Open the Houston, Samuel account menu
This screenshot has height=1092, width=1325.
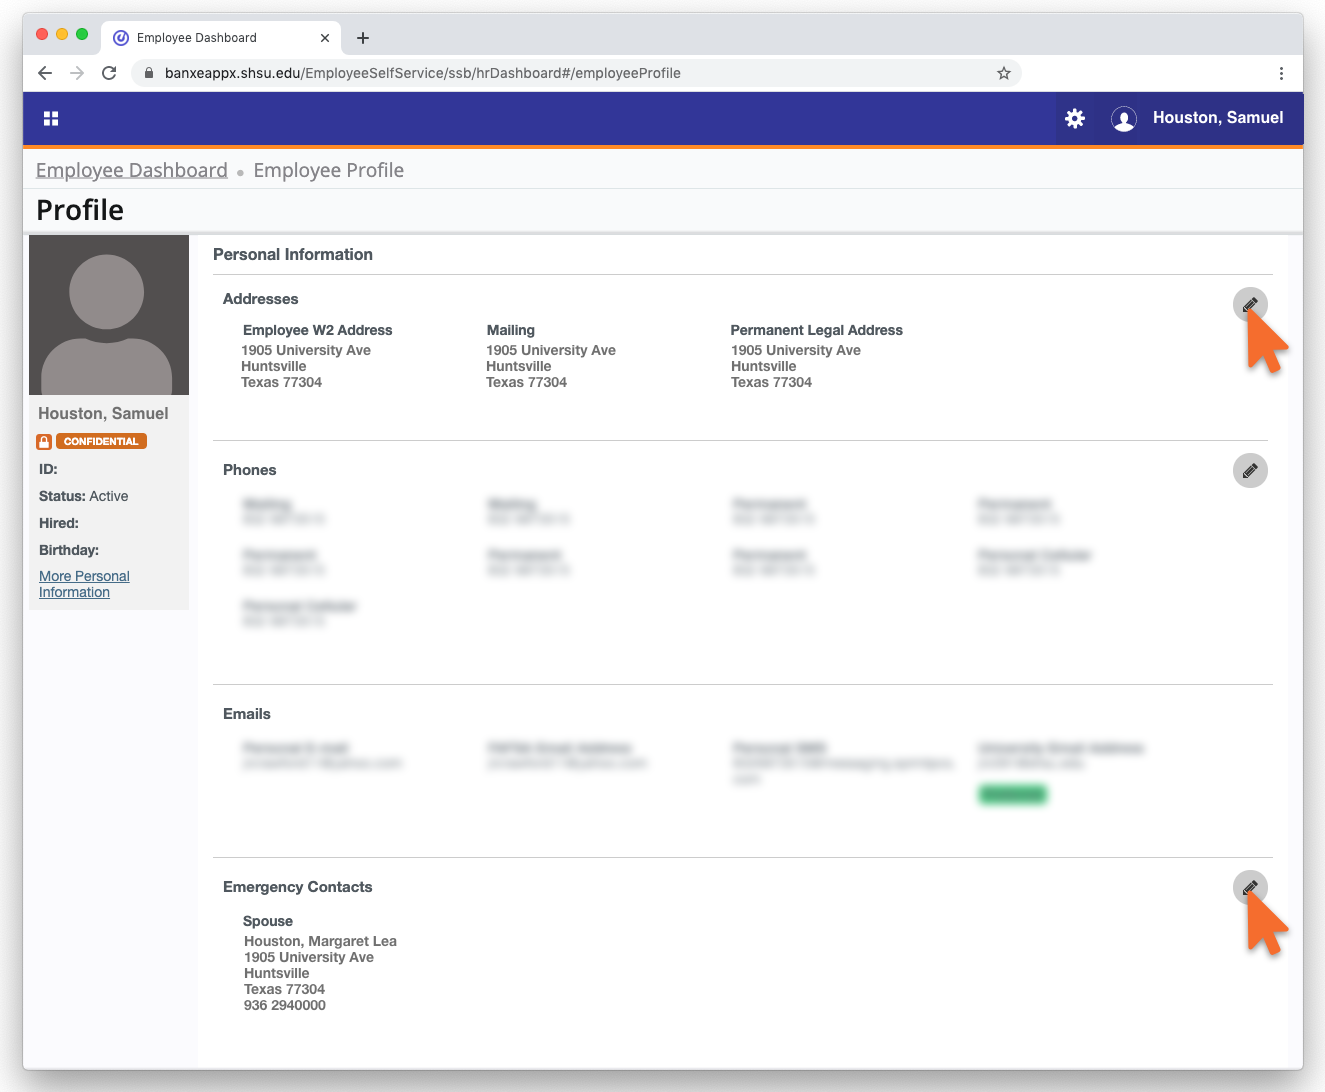point(1217,118)
